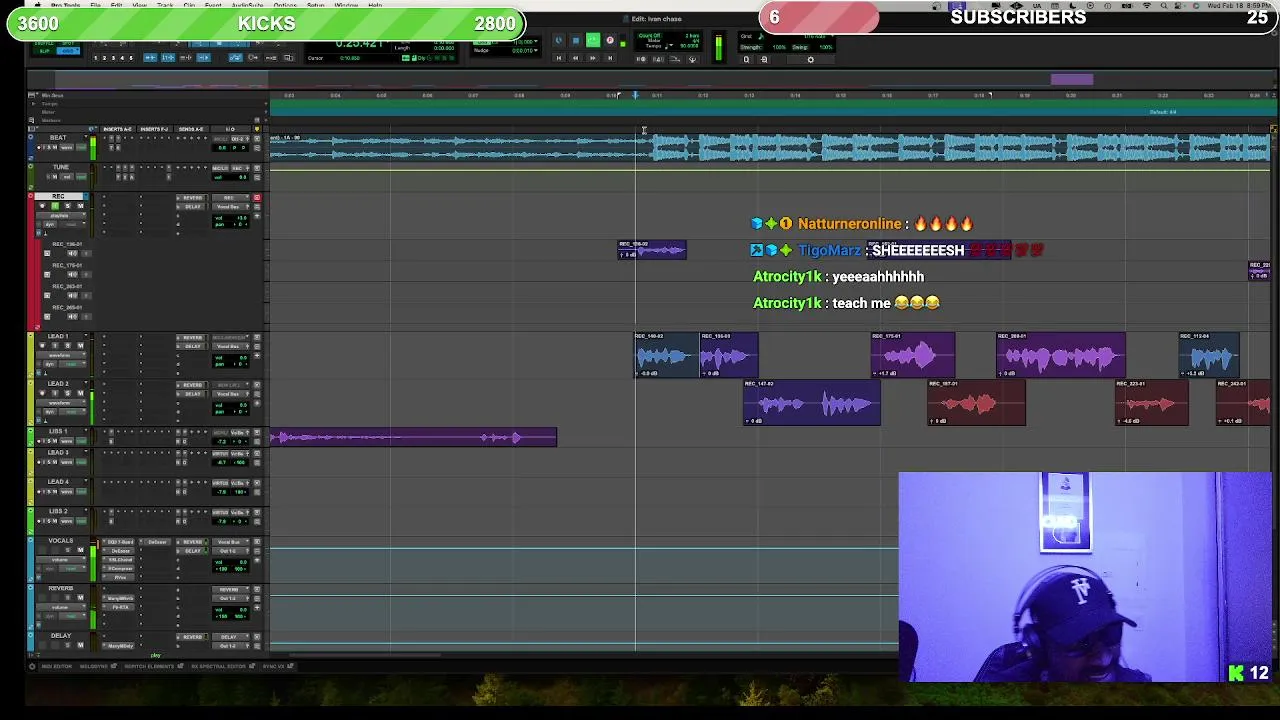Open the Window menu
Image resolution: width=1280 pixels, height=720 pixels.
pos(346,5)
